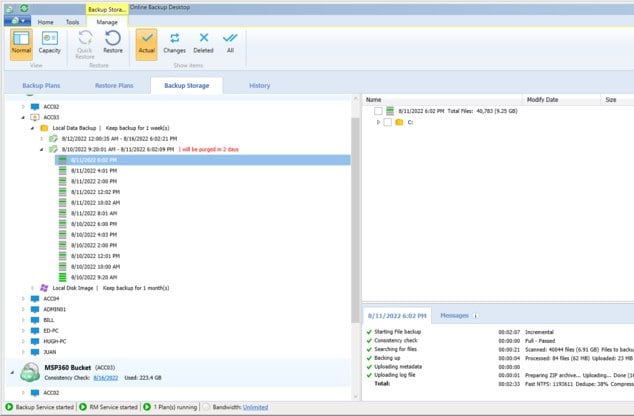Viewport: 634px width, 416px height.
Task: Select the Normal view icon
Action: coord(21,43)
